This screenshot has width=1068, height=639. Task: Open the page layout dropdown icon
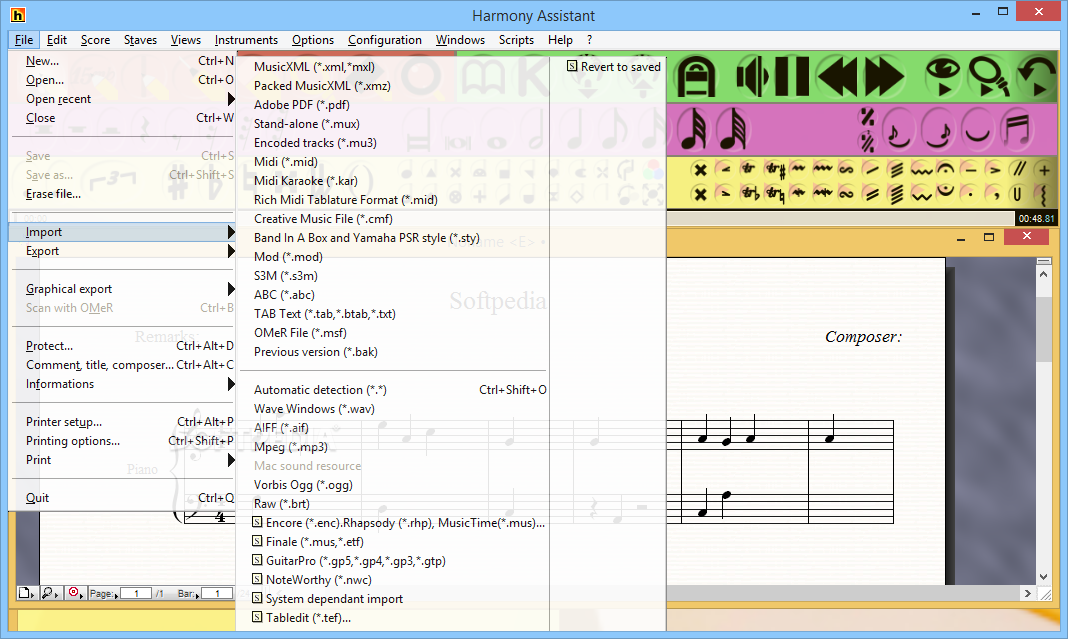pyautogui.click(x=26, y=593)
